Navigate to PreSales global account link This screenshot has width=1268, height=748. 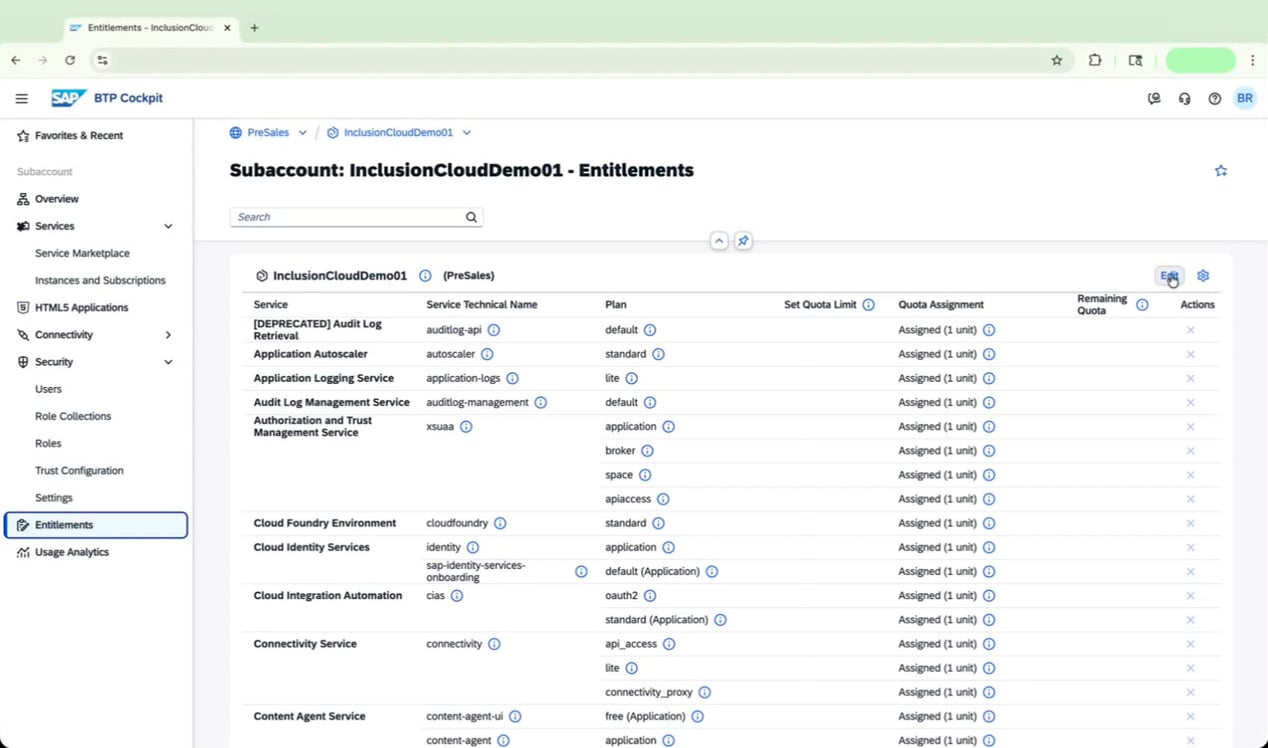click(x=268, y=133)
